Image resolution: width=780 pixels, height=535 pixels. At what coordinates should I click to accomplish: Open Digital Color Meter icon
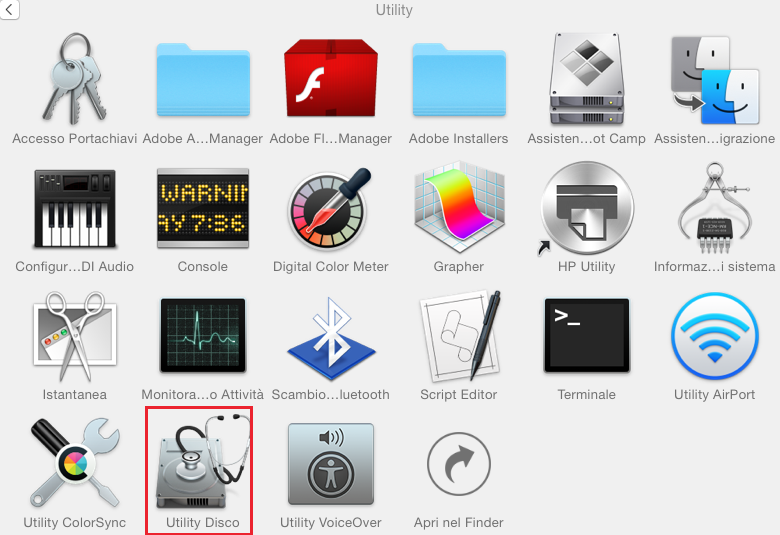(330, 208)
